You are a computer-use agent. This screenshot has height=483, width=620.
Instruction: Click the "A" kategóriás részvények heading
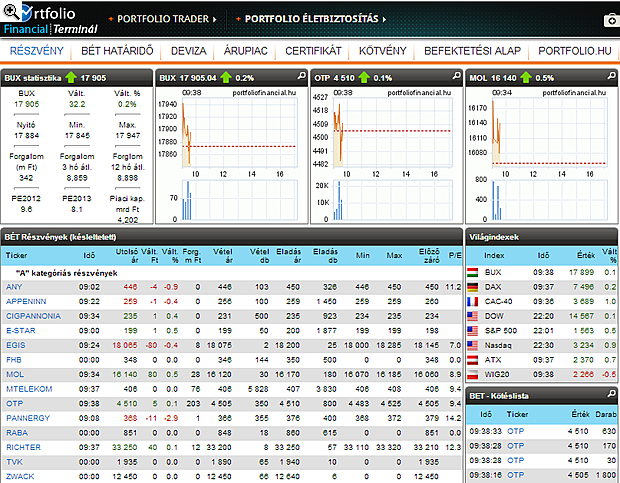[x=66, y=274]
